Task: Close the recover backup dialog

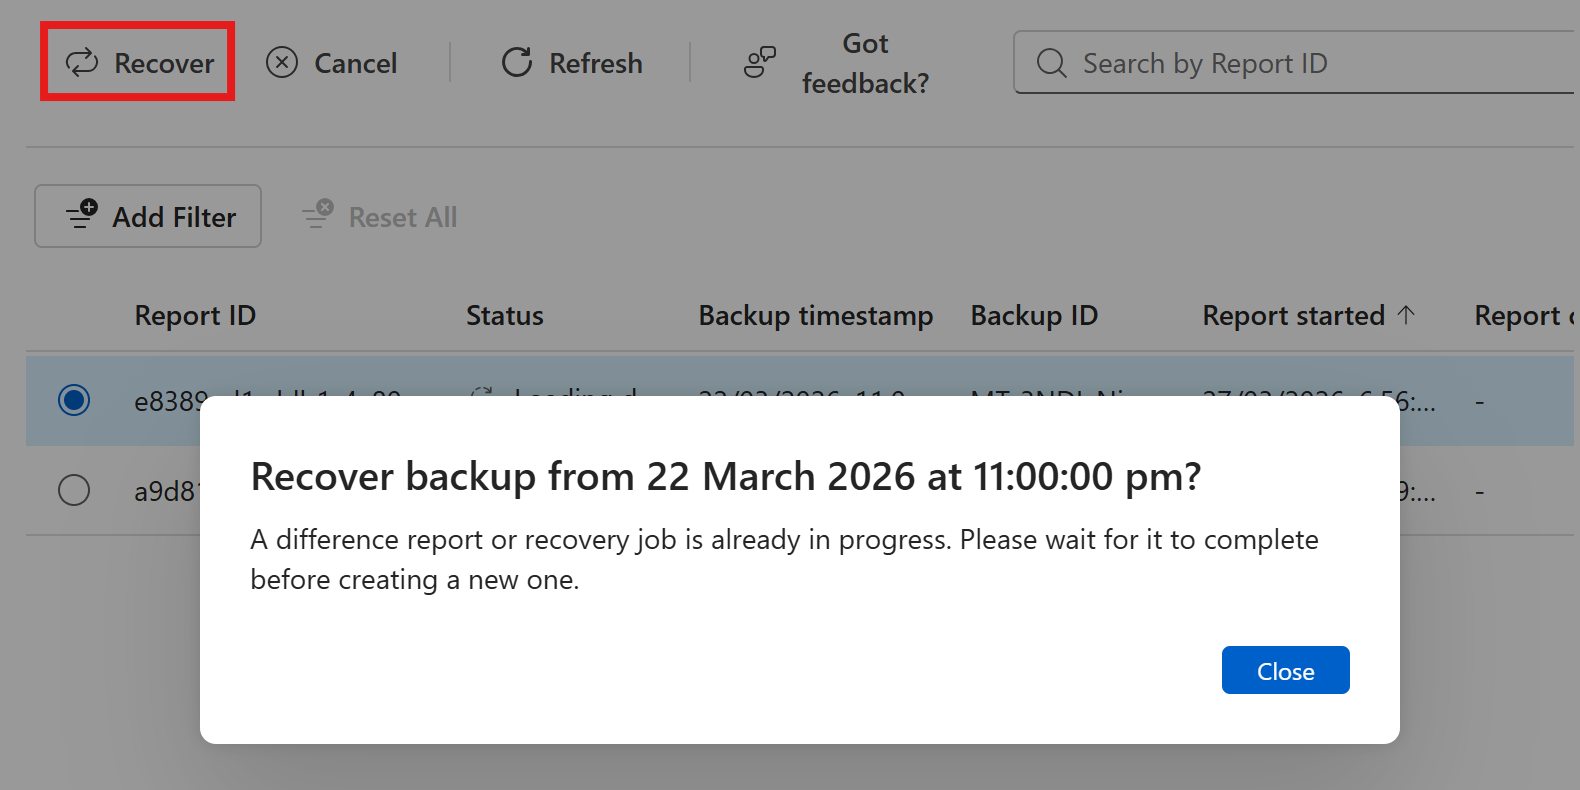Action: coord(1286,670)
